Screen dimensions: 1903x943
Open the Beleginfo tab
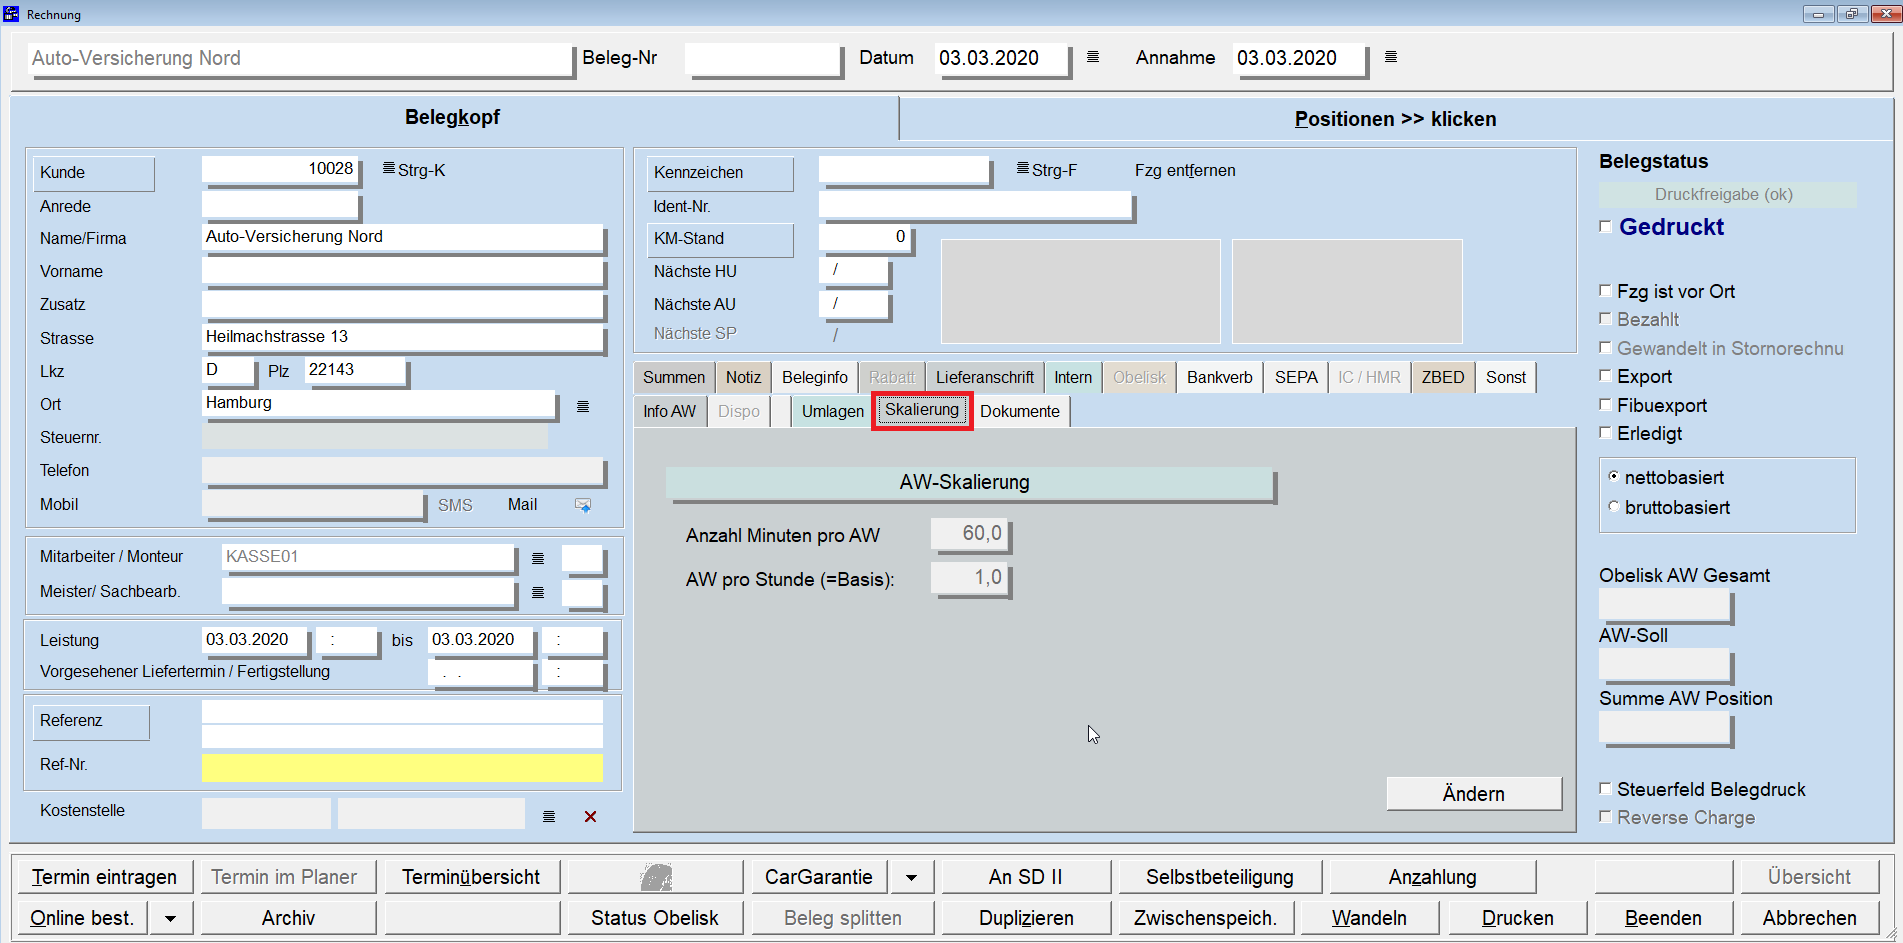815,377
